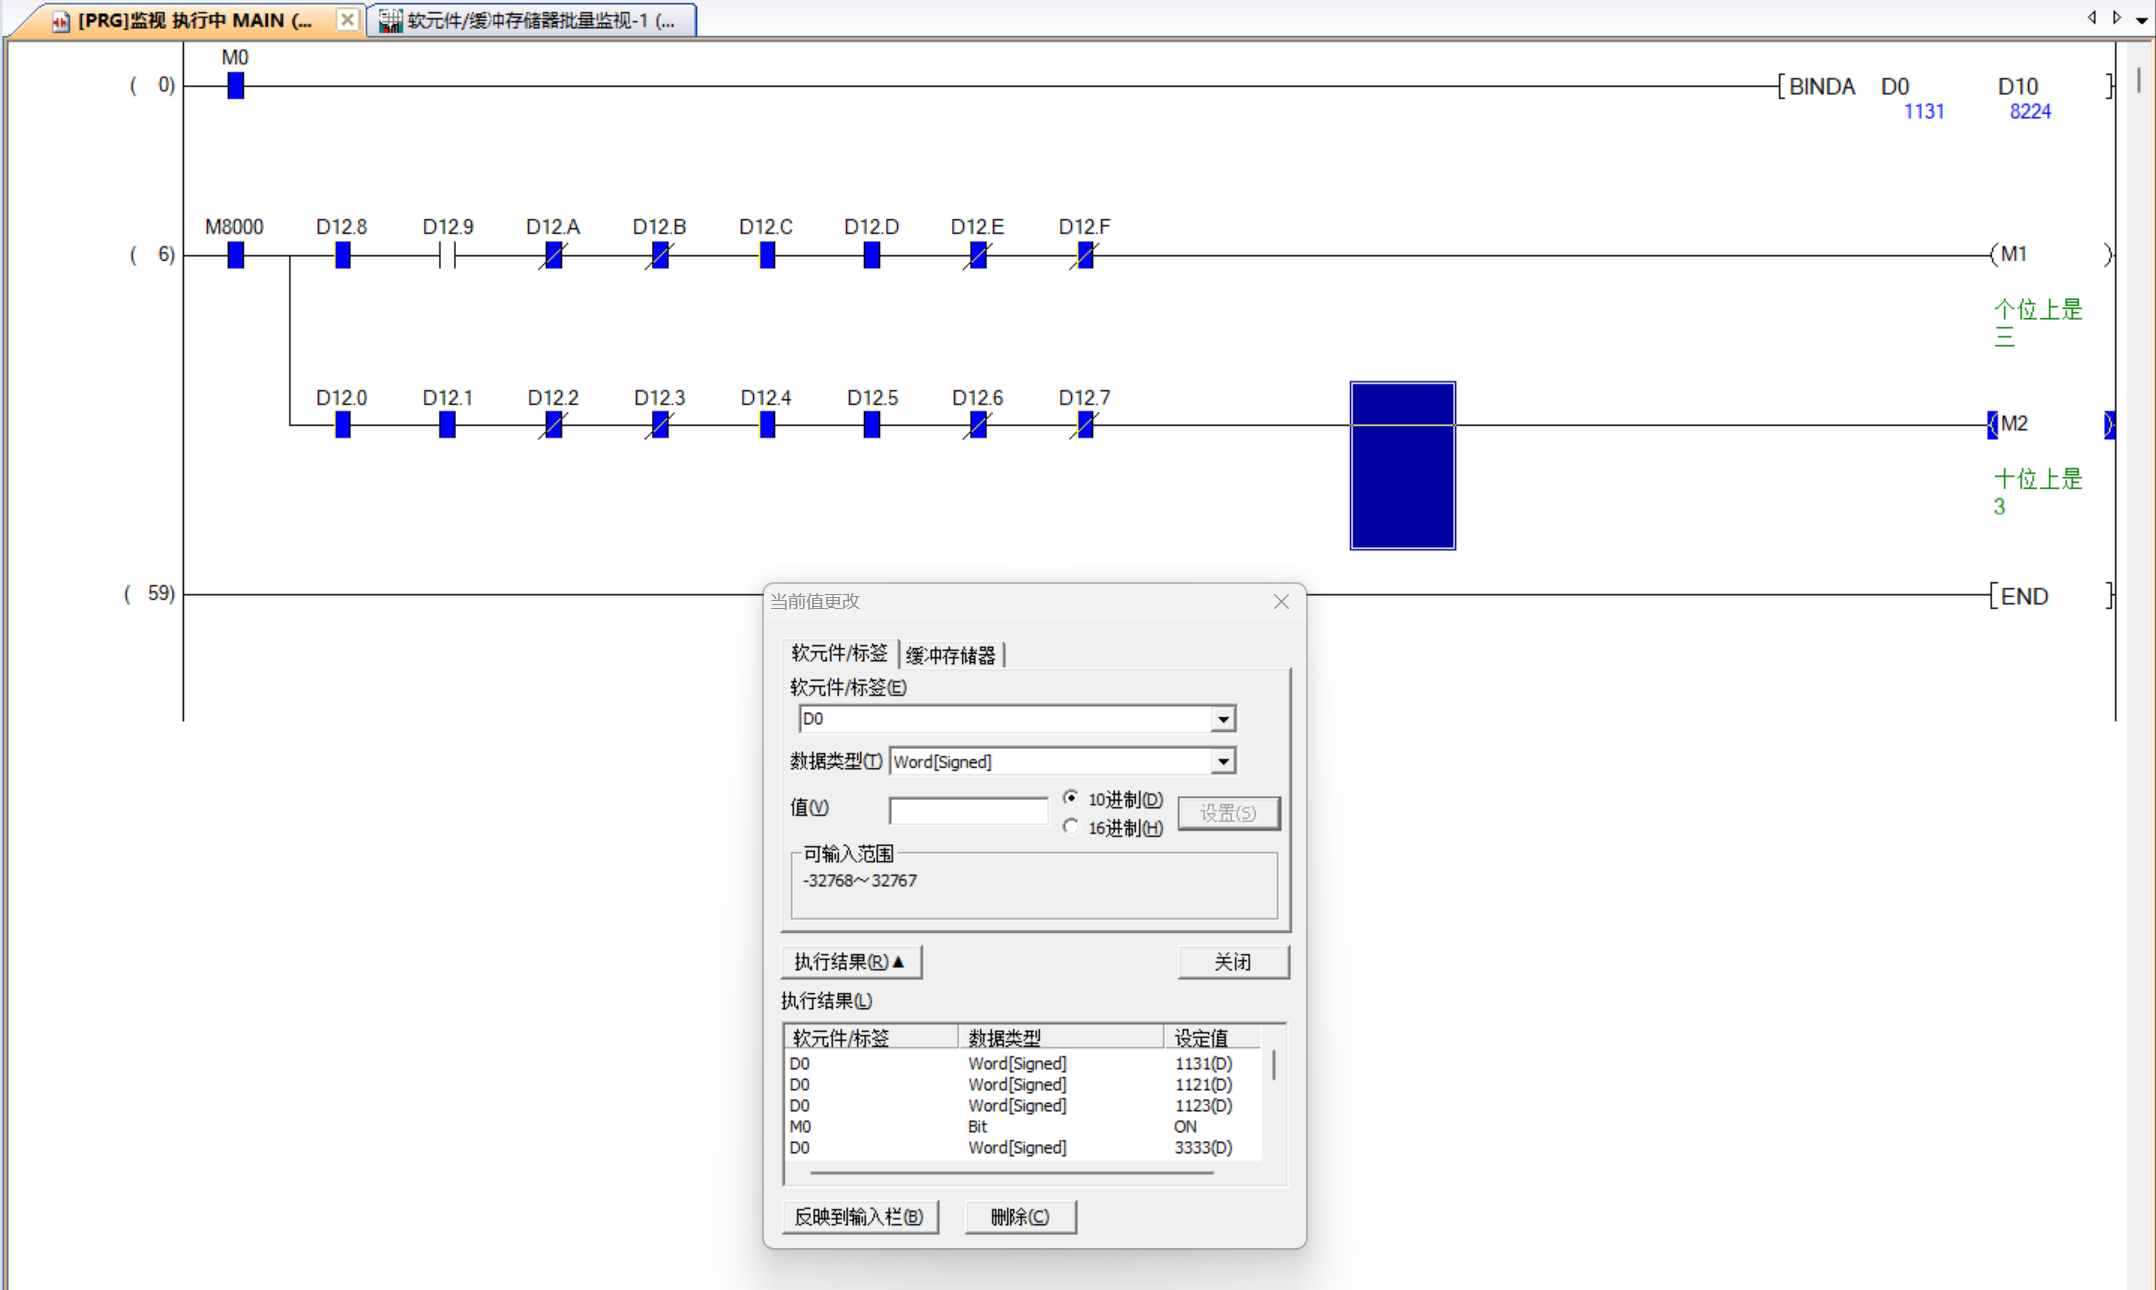Screen dimensions: 2156x1290
Task: Click the 反映到输入栏 button
Action: 859,1216
